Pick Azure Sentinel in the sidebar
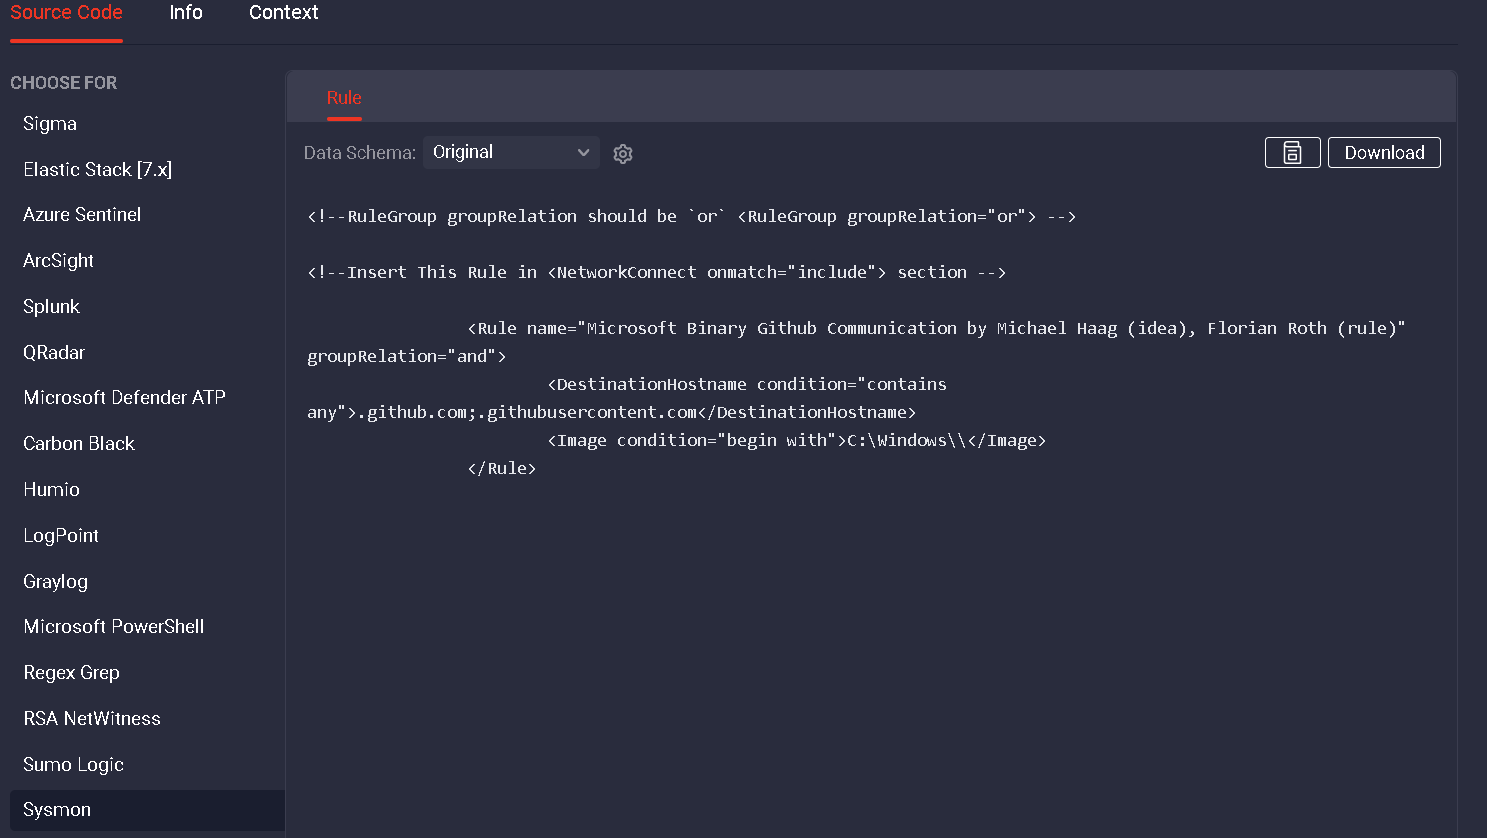 tap(82, 215)
